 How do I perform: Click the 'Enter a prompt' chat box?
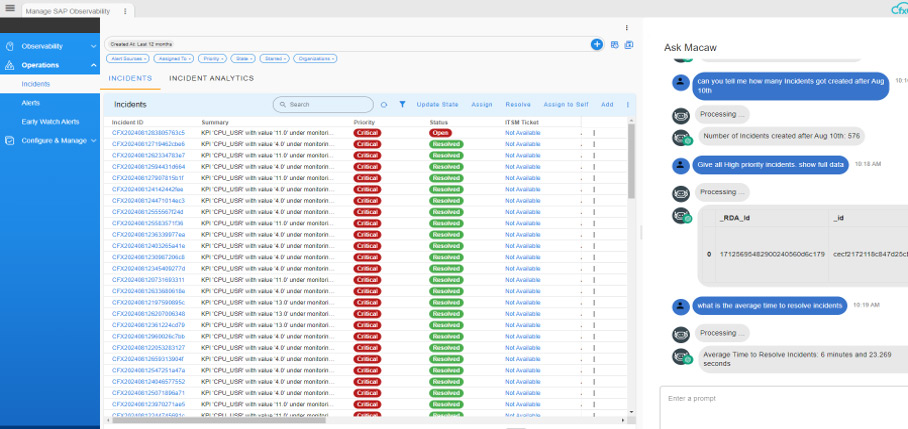point(783,408)
